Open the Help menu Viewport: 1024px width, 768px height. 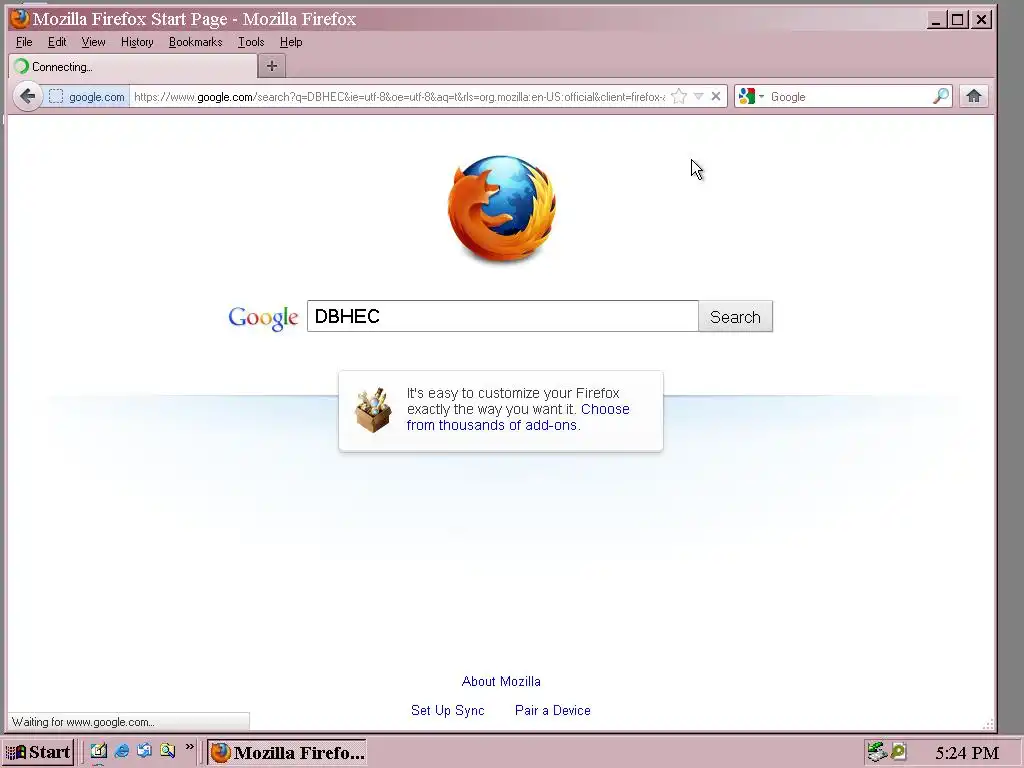click(x=291, y=42)
